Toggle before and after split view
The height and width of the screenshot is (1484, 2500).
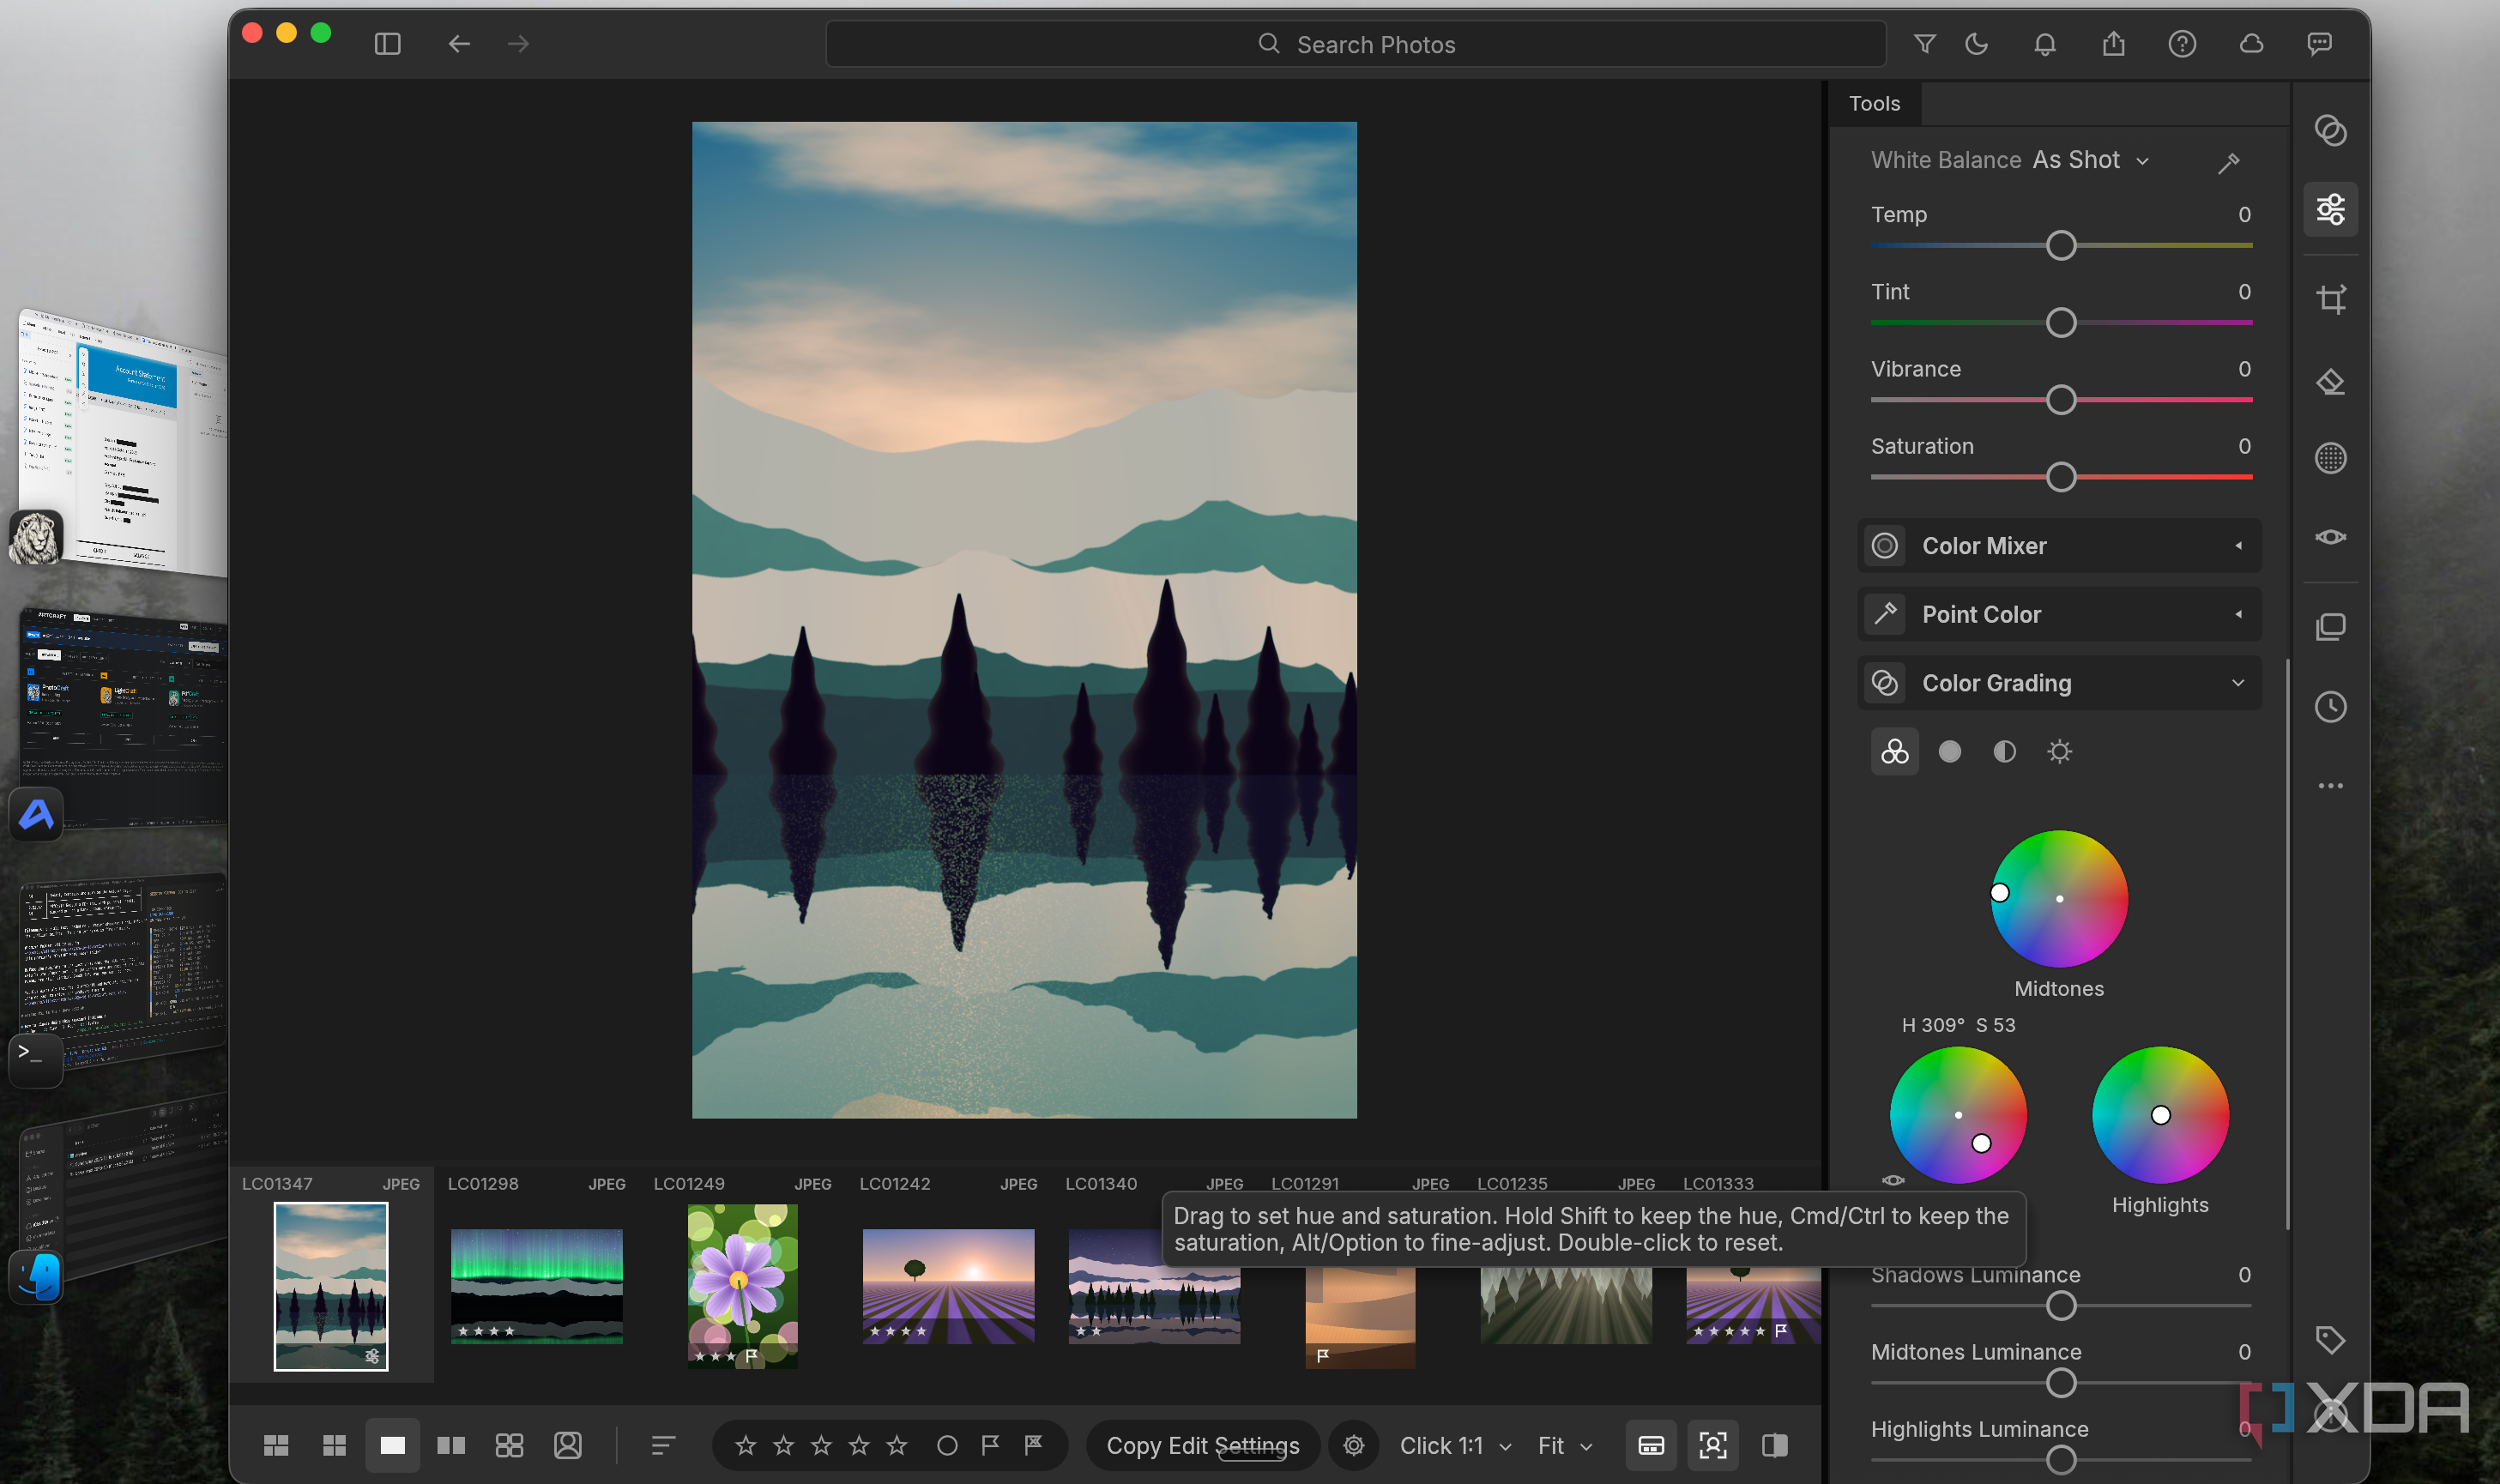tap(1774, 1445)
